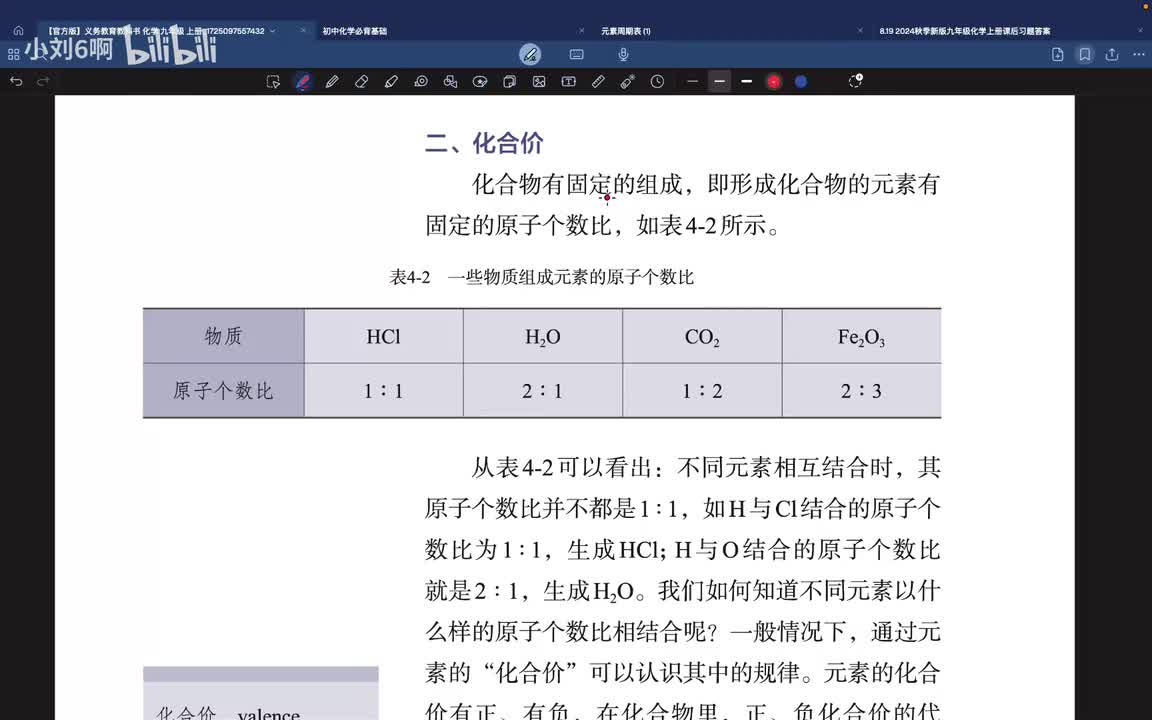The image size is (1152, 720).
Task: Insert an image with the photo tool
Action: [539, 82]
